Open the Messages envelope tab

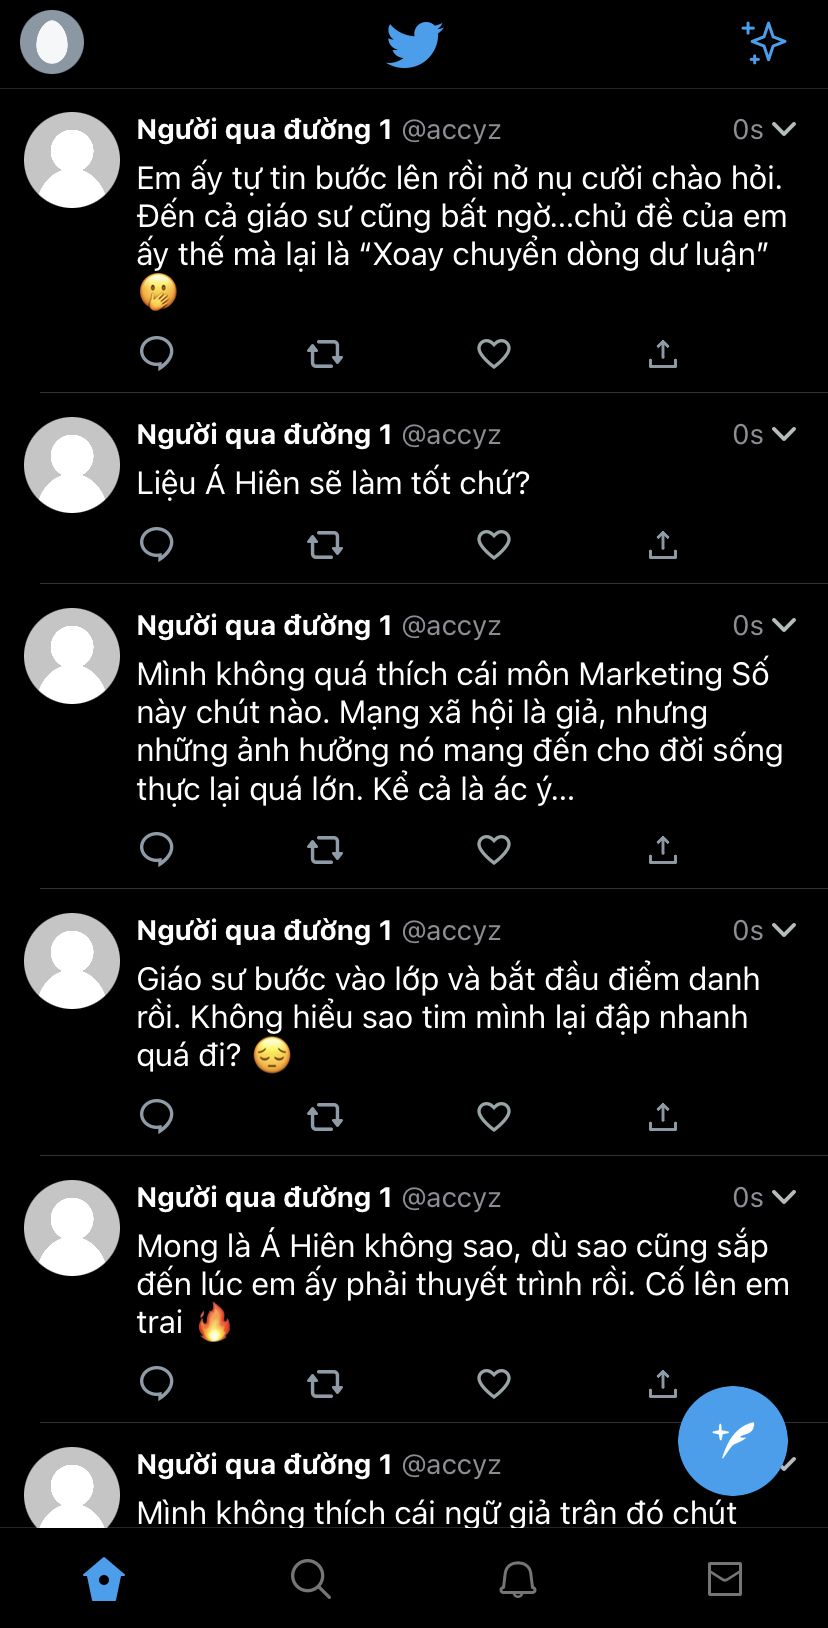click(x=724, y=1579)
